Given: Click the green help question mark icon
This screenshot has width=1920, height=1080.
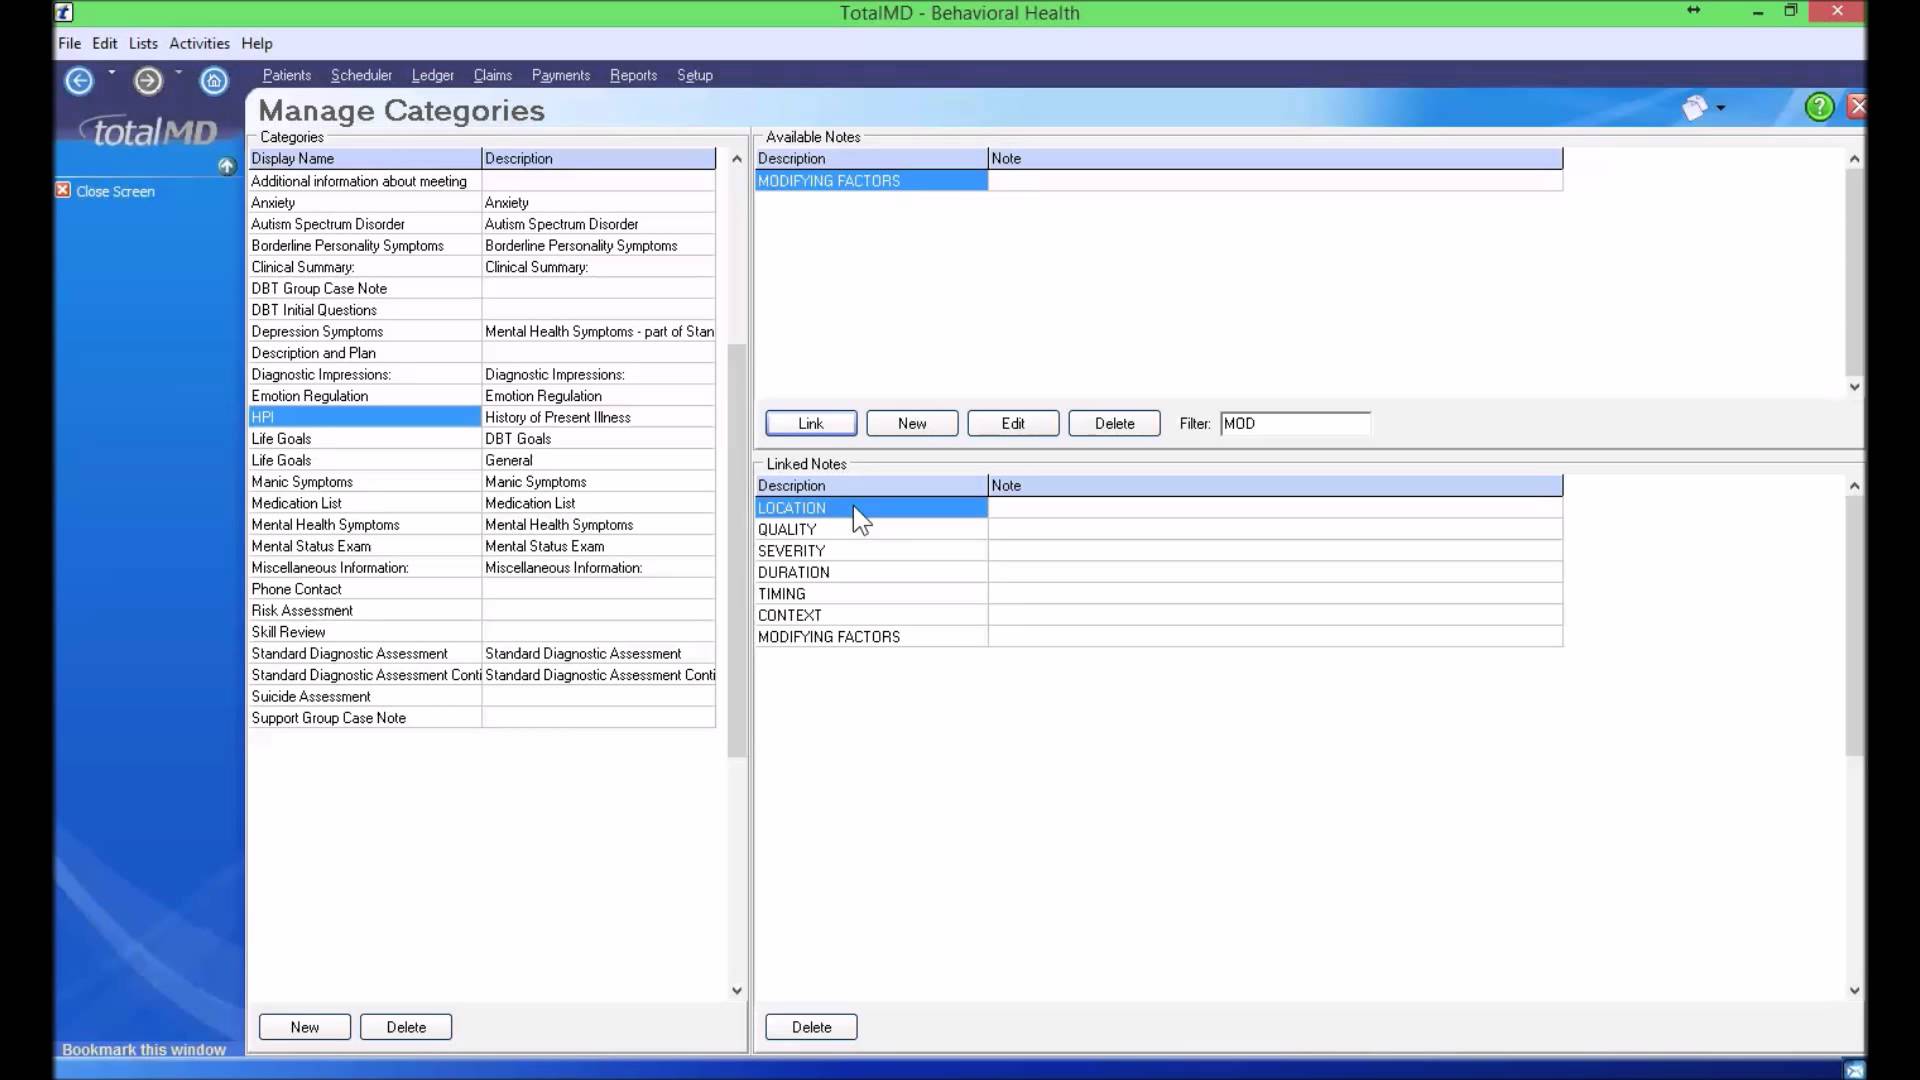Looking at the screenshot, I should 1819,107.
